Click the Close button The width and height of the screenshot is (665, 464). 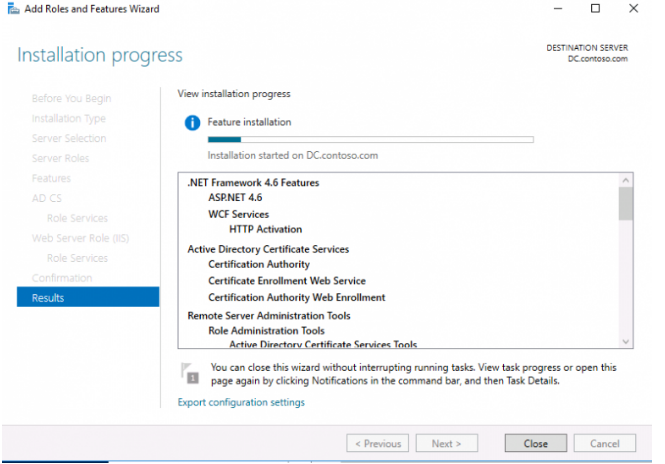(x=536, y=443)
